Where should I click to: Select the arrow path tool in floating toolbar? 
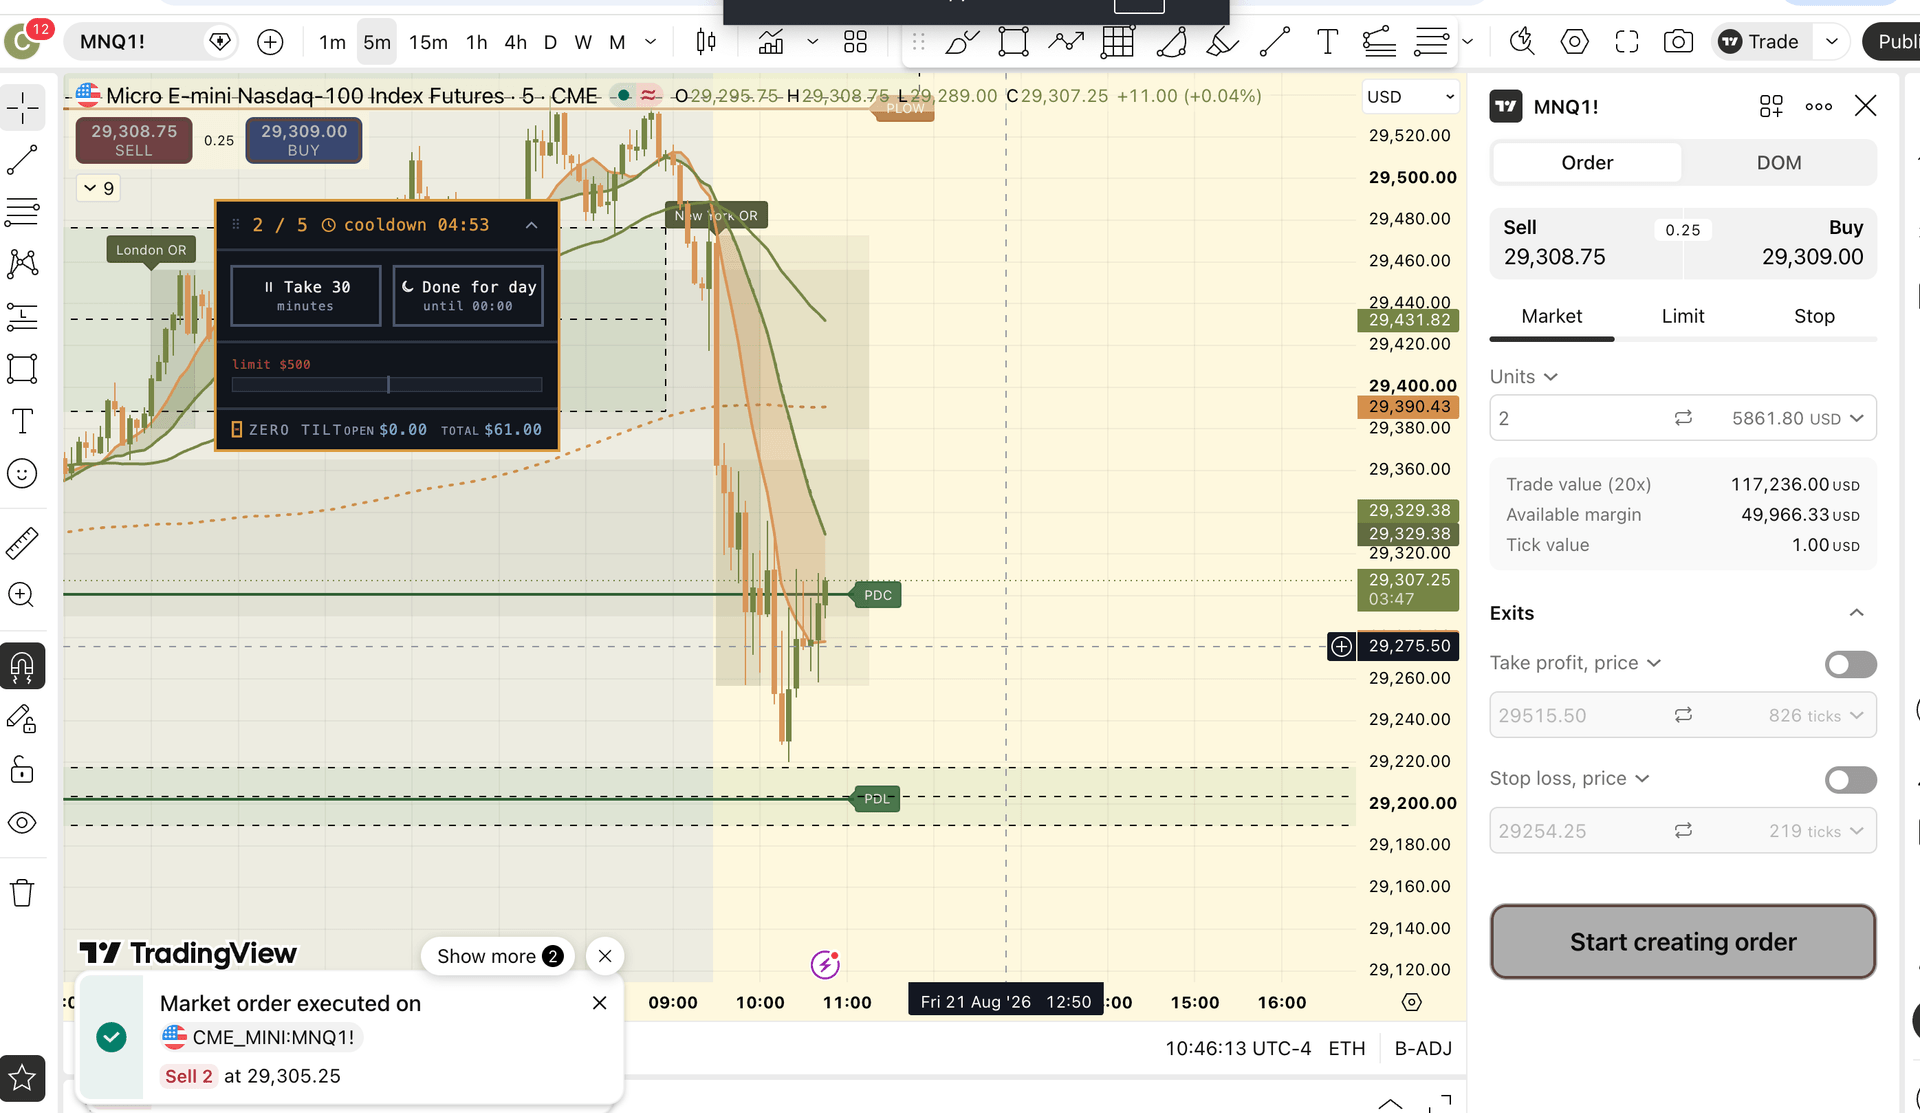(x=1066, y=42)
